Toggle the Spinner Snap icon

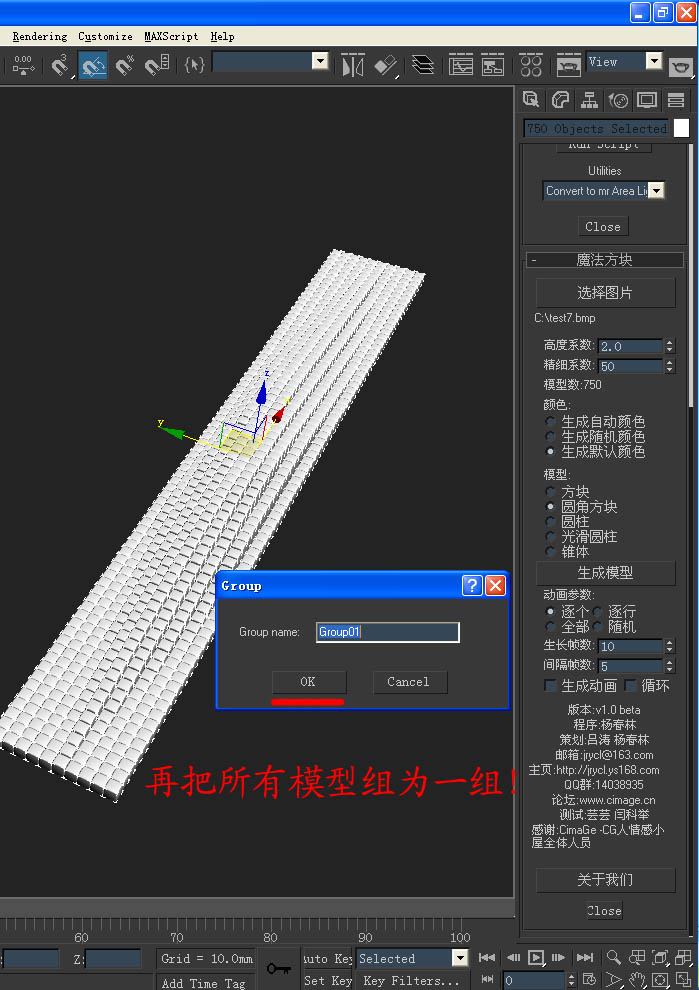coord(157,65)
